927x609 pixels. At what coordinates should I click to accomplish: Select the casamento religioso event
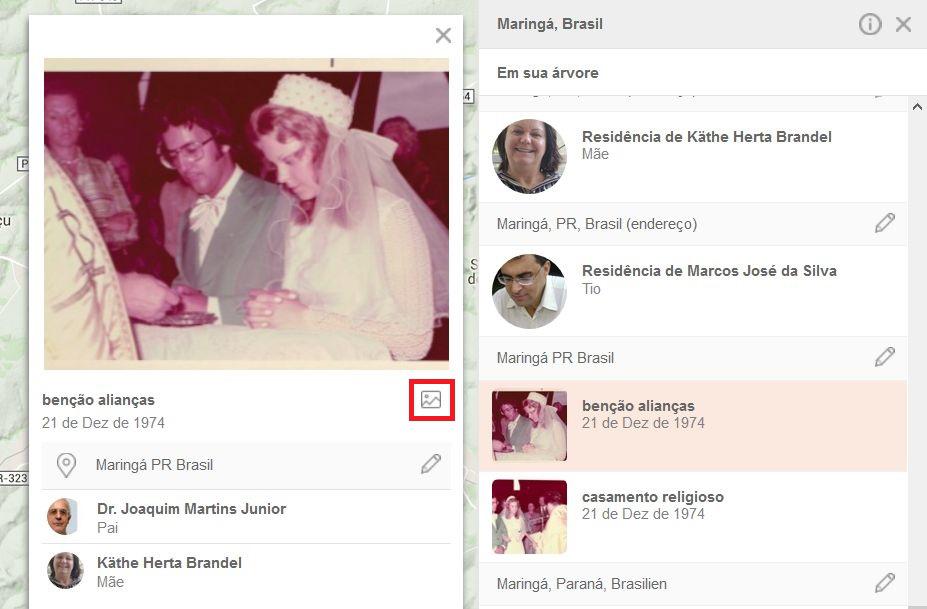pyautogui.click(x=693, y=517)
